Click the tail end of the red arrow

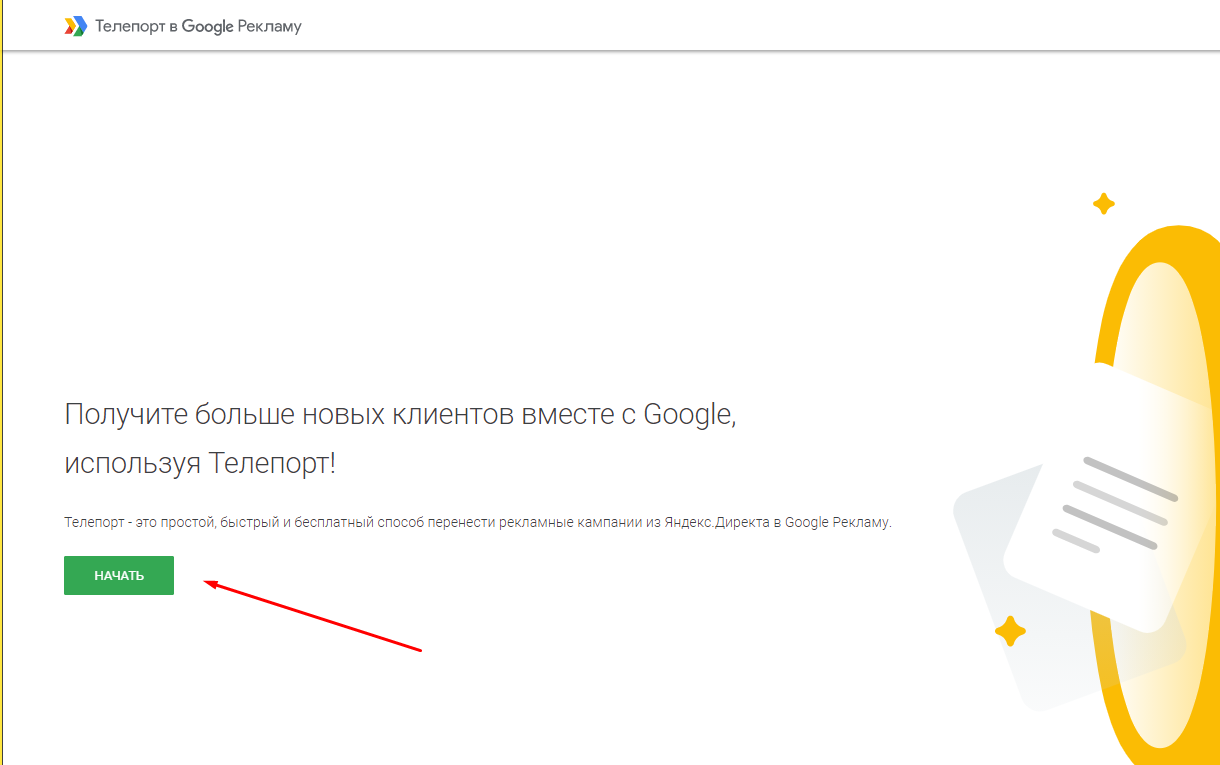point(418,650)
